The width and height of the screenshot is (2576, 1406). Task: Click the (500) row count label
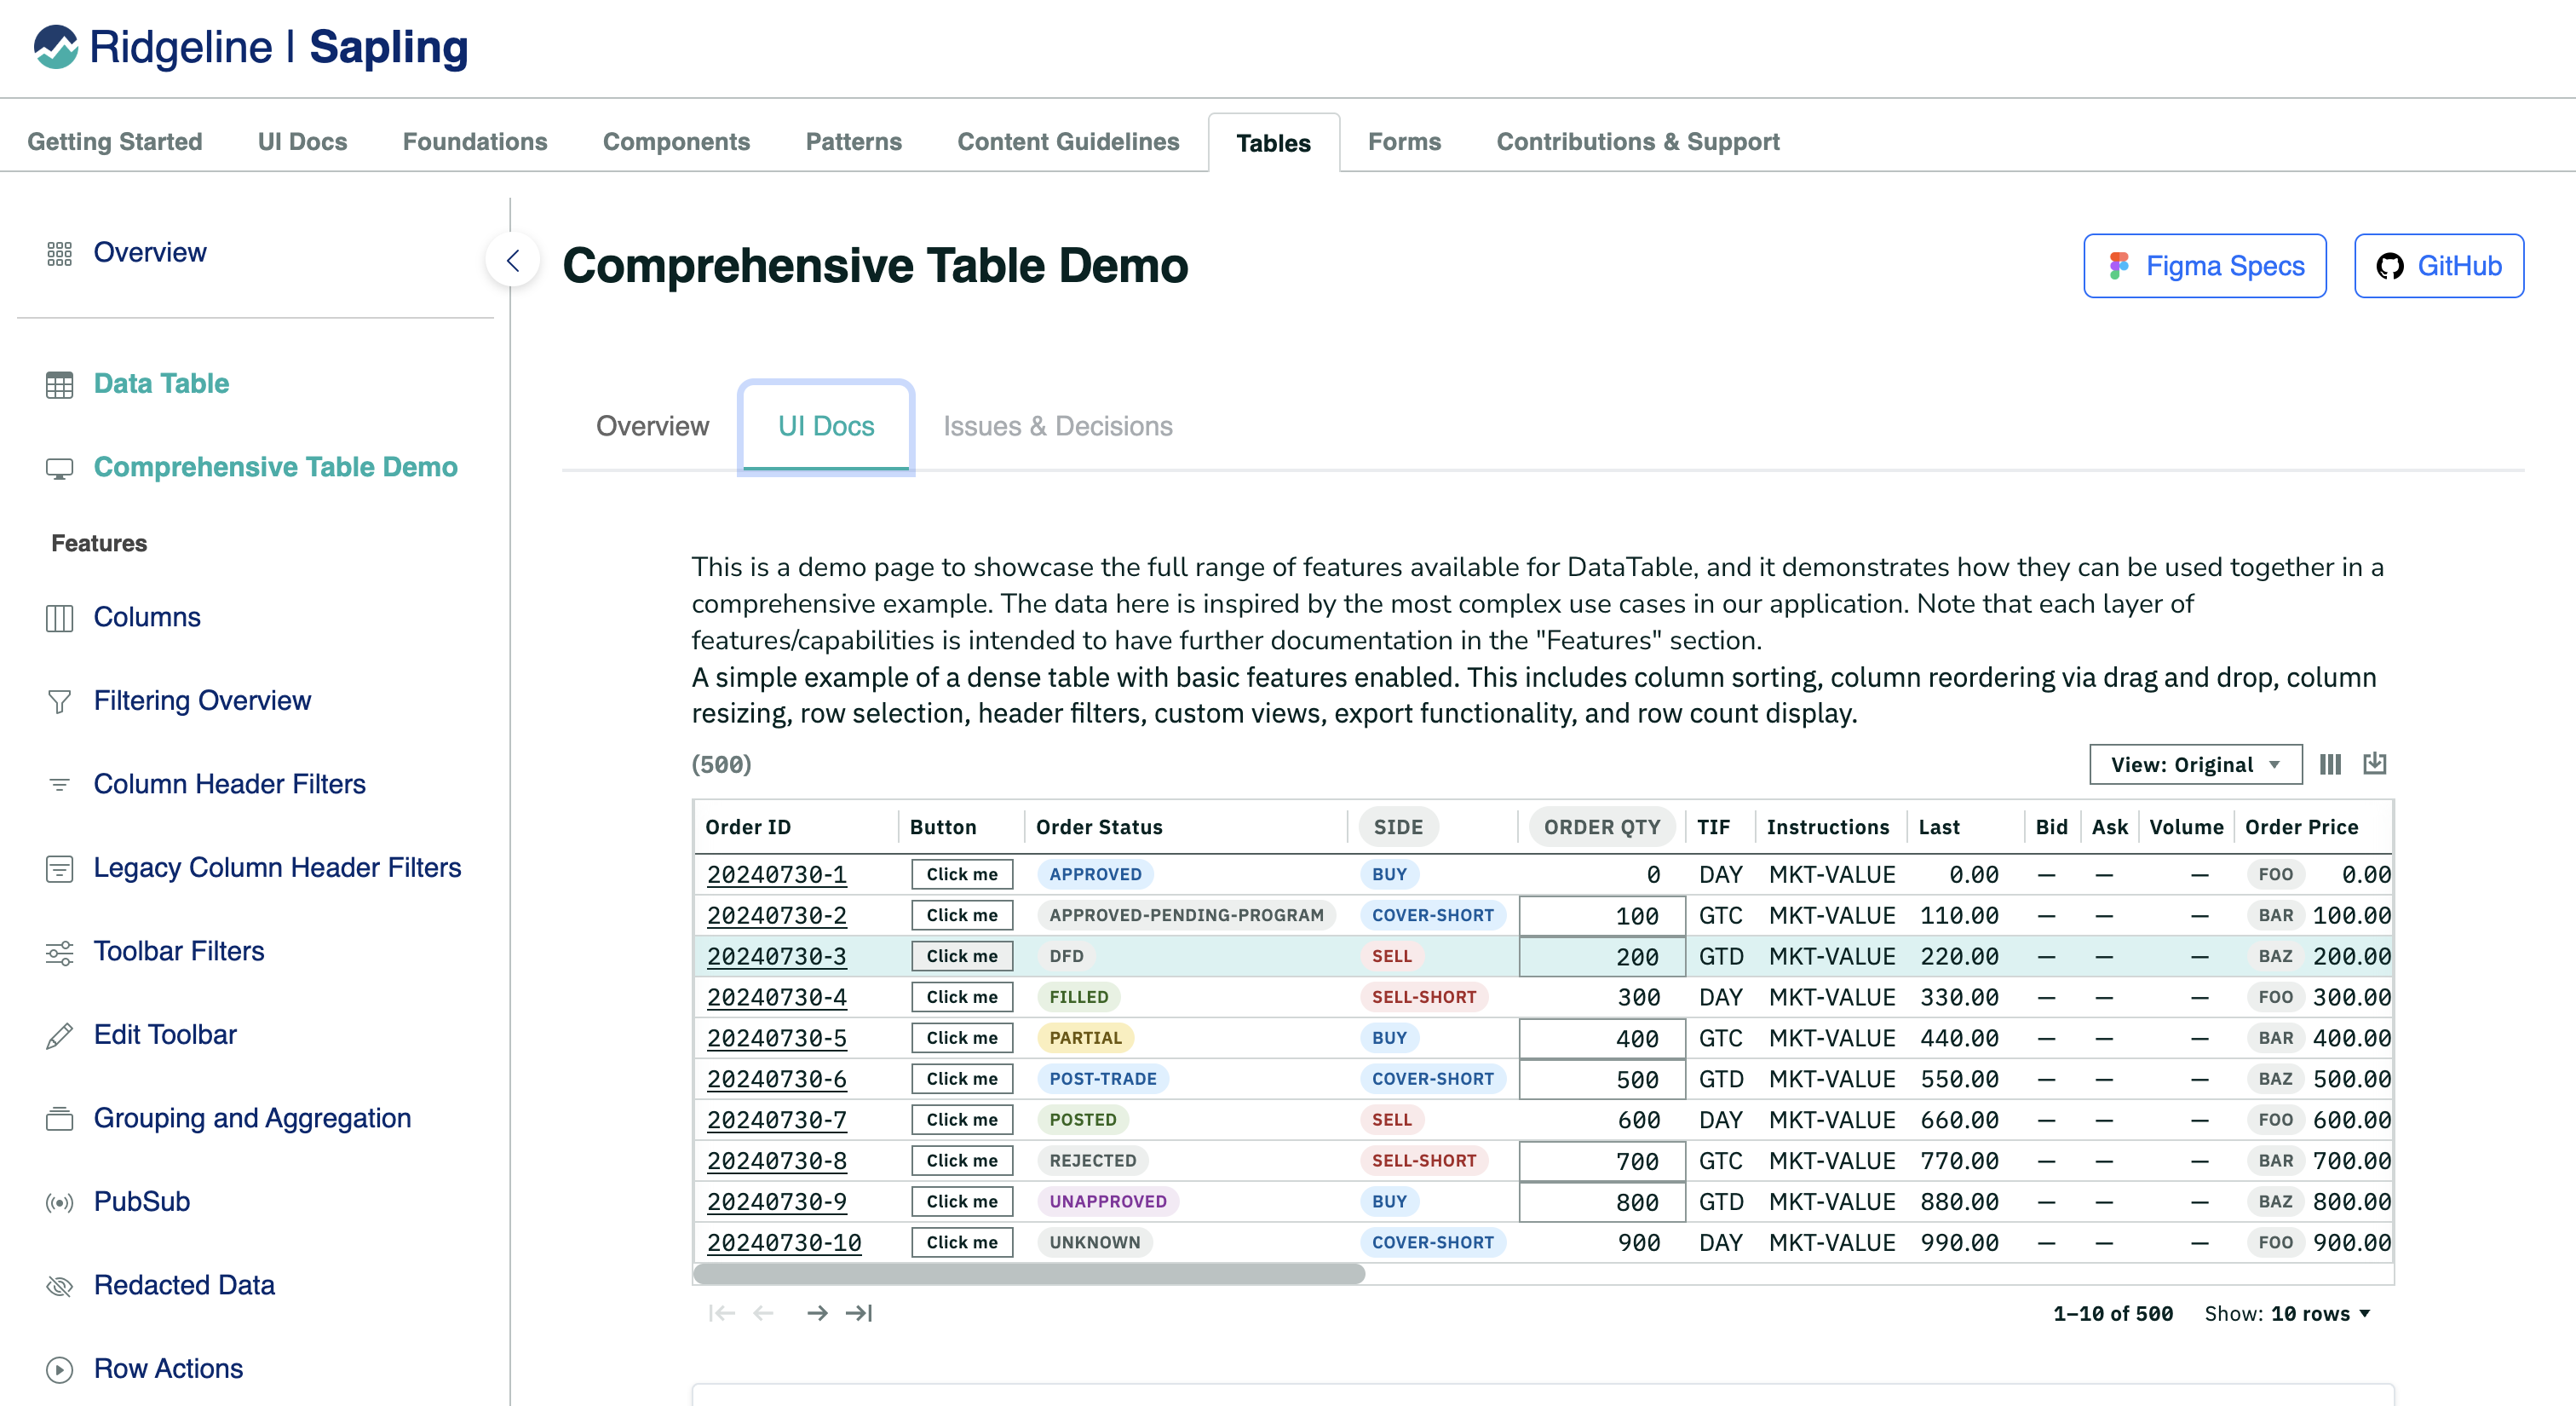coord(721,765)
